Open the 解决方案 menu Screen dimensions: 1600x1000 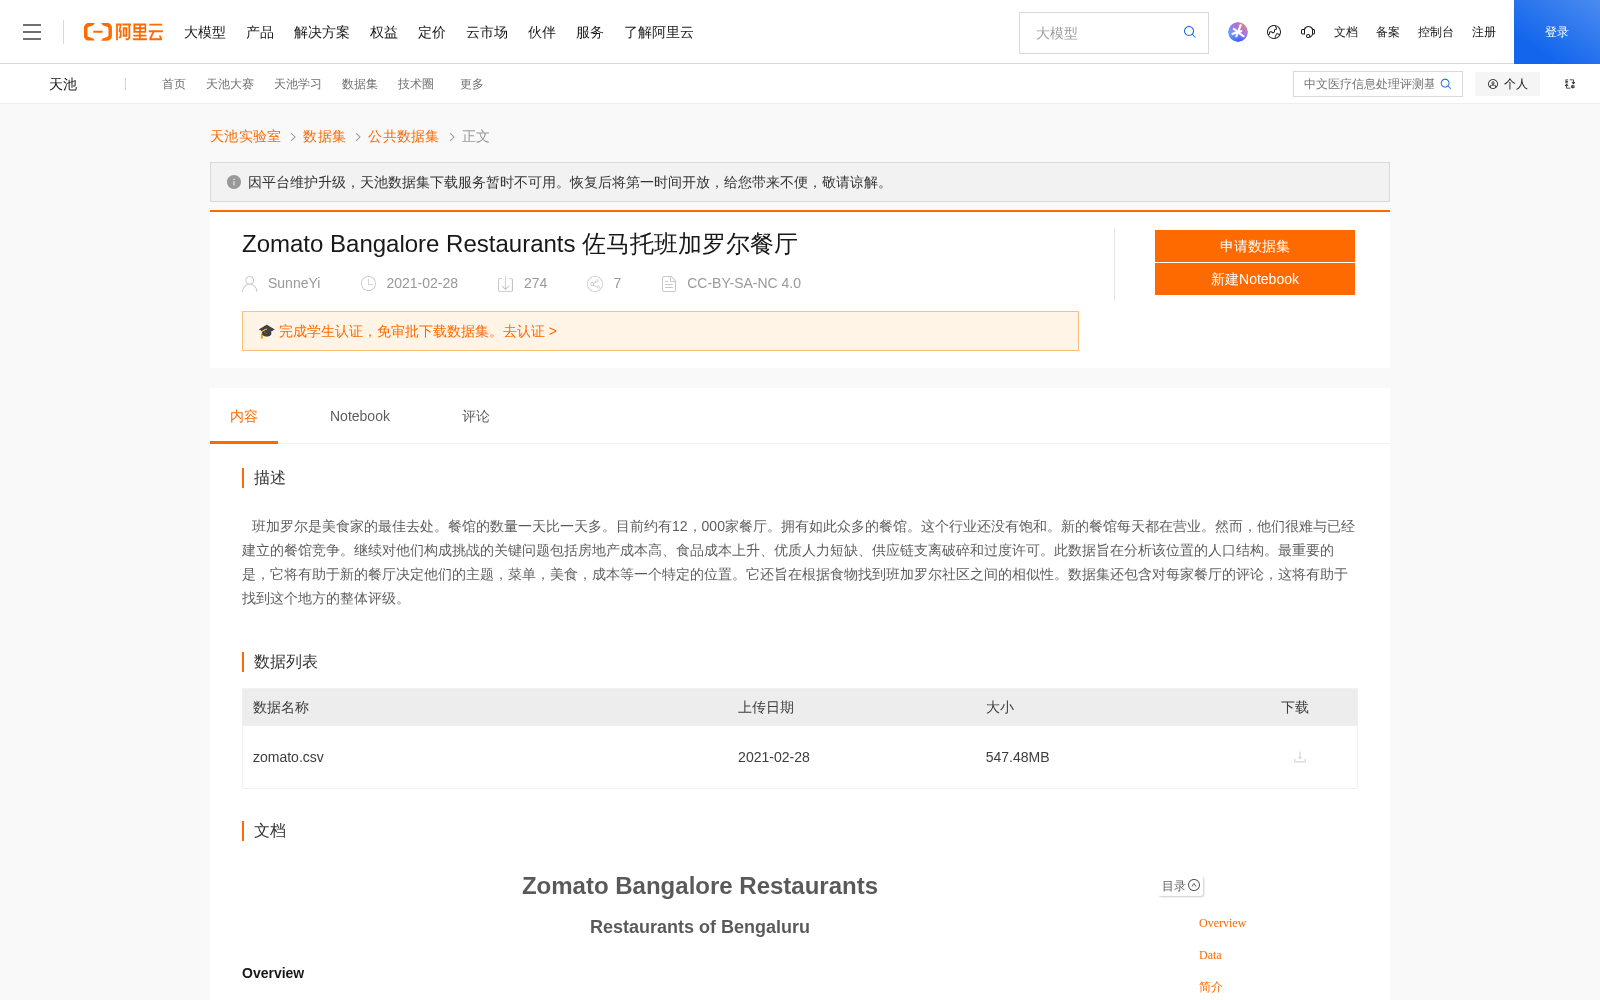coord(322,32)
